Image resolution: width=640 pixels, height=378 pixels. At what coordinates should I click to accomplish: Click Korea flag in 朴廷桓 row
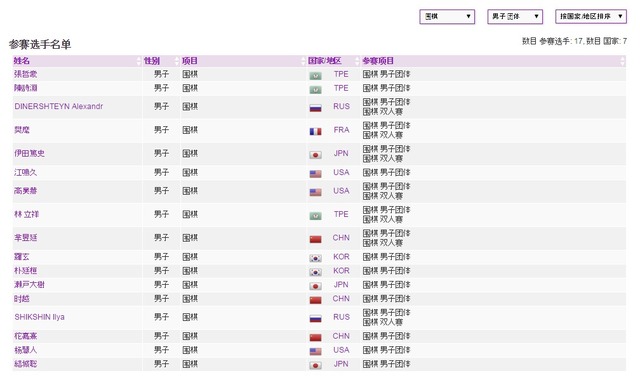point(315,272)
